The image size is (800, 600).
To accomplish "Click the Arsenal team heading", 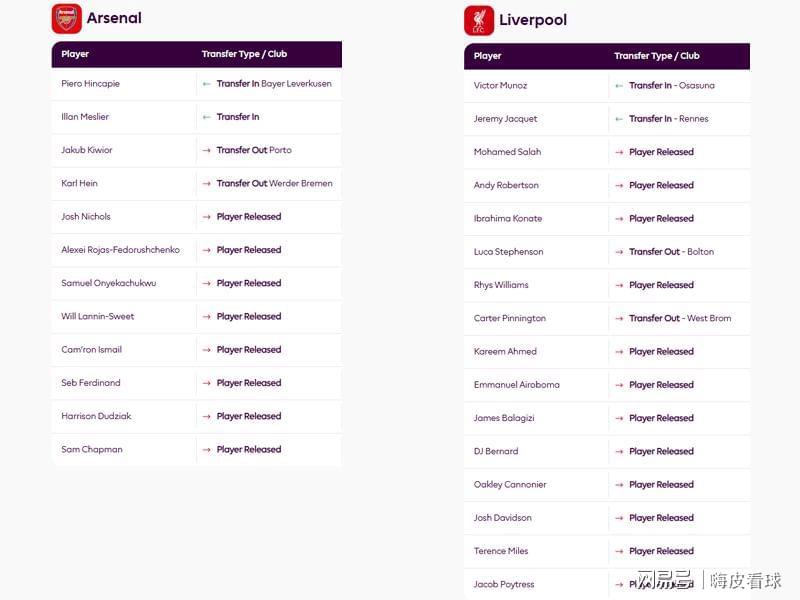I will point(114,18).
